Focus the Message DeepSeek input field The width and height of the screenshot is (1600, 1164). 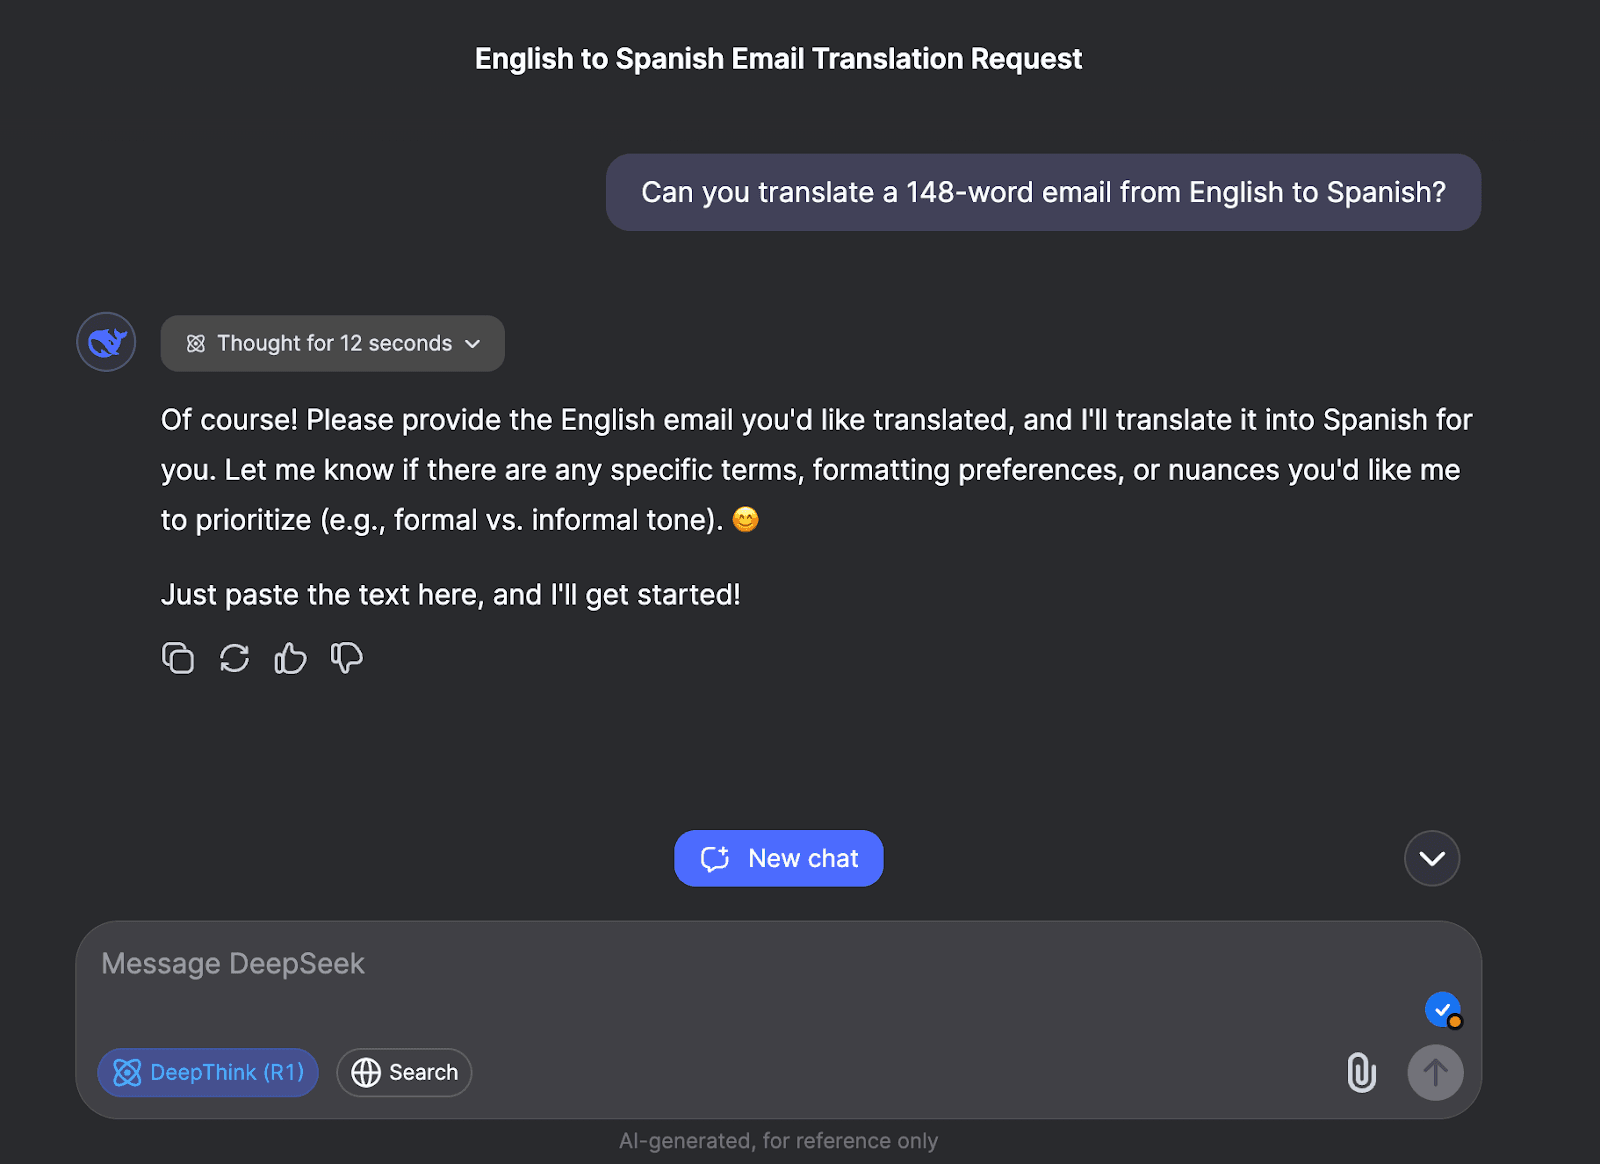[700, 964]
